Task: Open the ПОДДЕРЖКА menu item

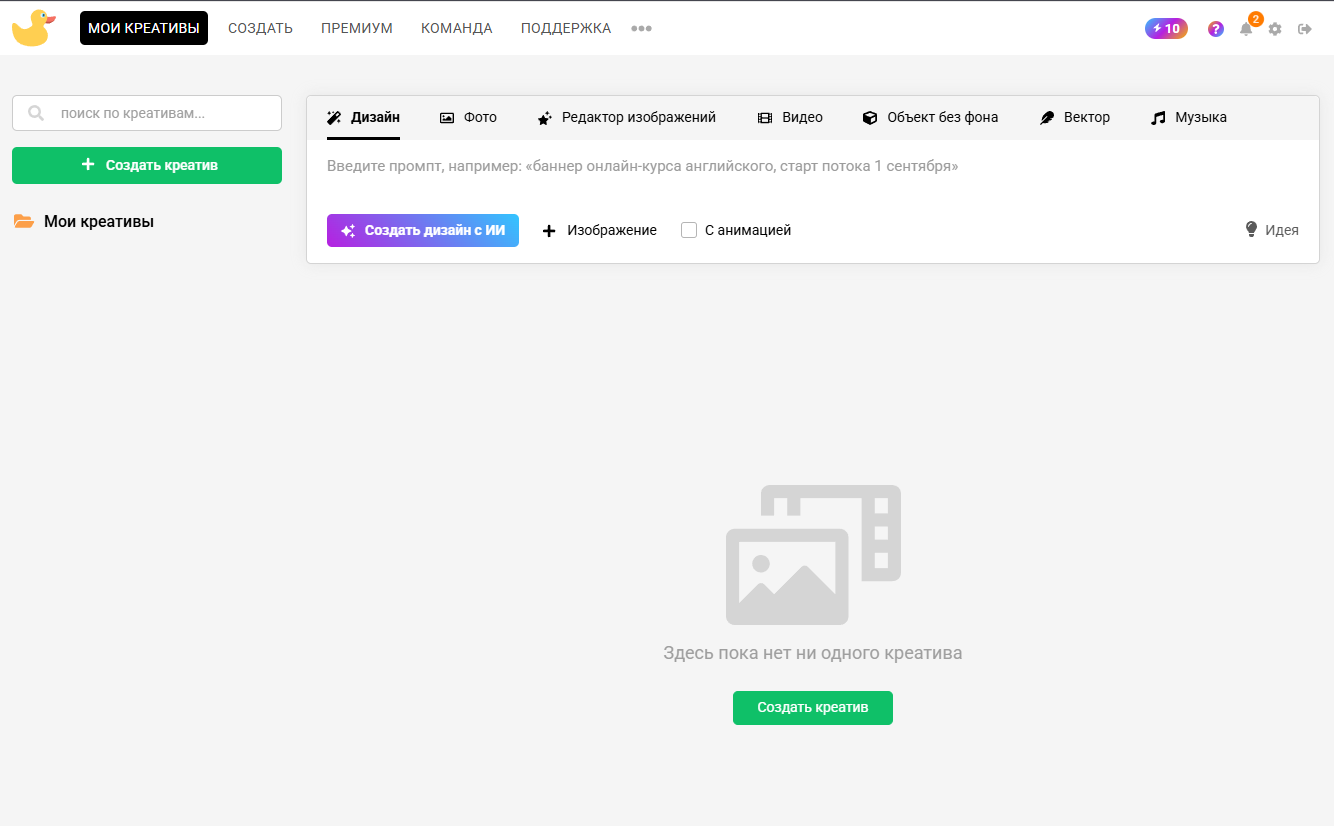Action: point(566,28)
